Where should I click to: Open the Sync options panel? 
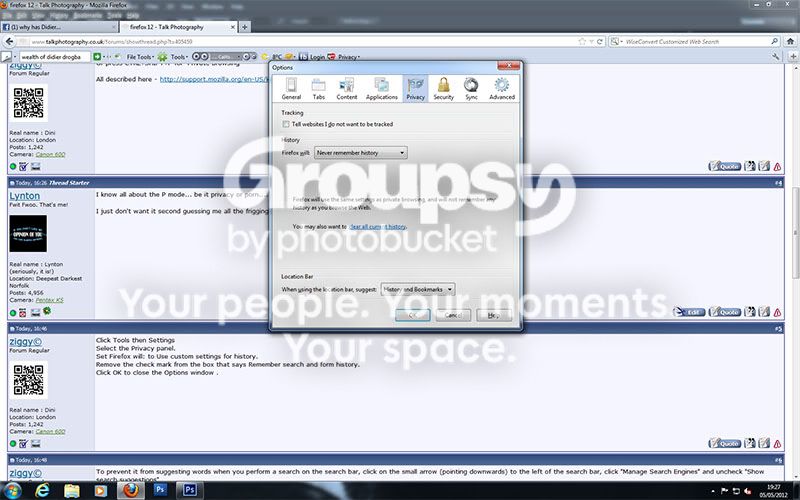point(471,88)
